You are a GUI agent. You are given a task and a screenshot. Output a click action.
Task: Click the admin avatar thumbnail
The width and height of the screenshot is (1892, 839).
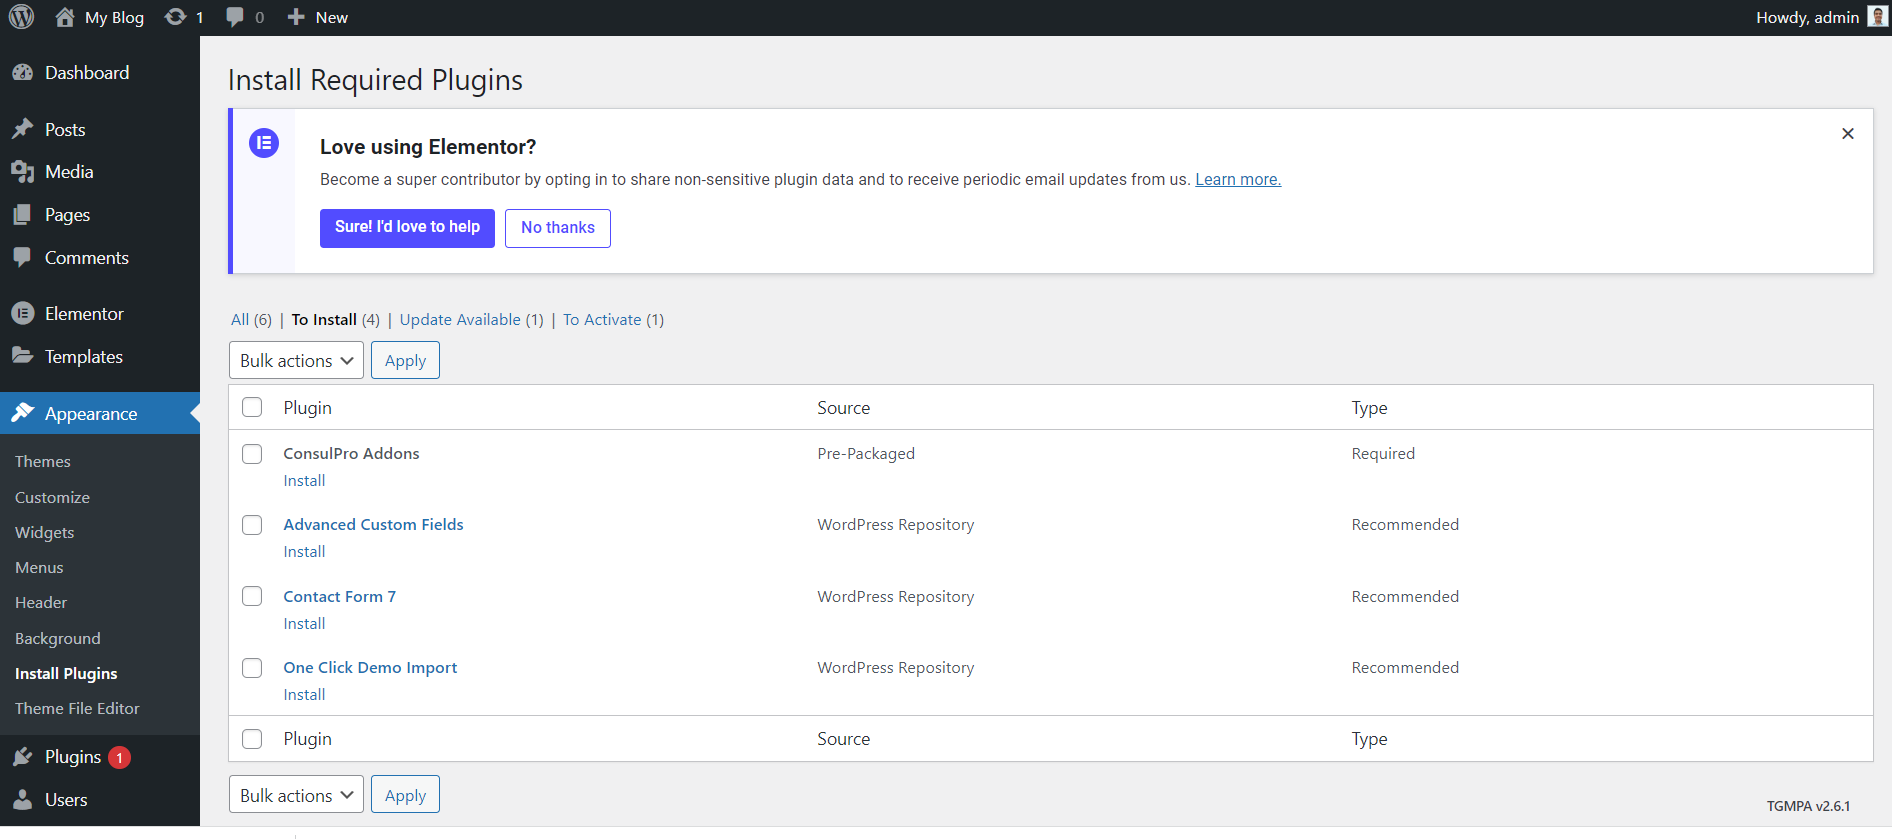(x=1877, y=17)
